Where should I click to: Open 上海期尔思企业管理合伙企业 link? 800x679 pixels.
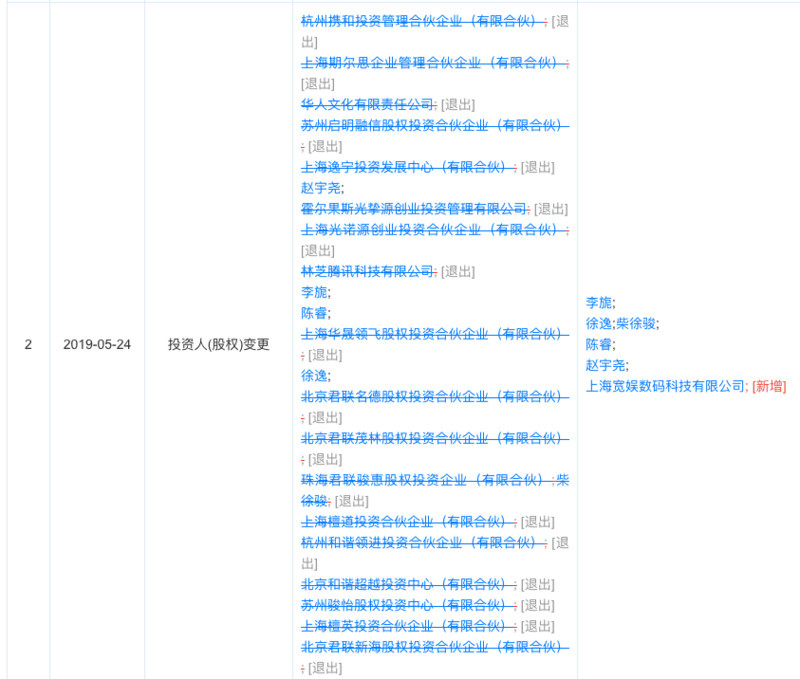tap(434, 63)
